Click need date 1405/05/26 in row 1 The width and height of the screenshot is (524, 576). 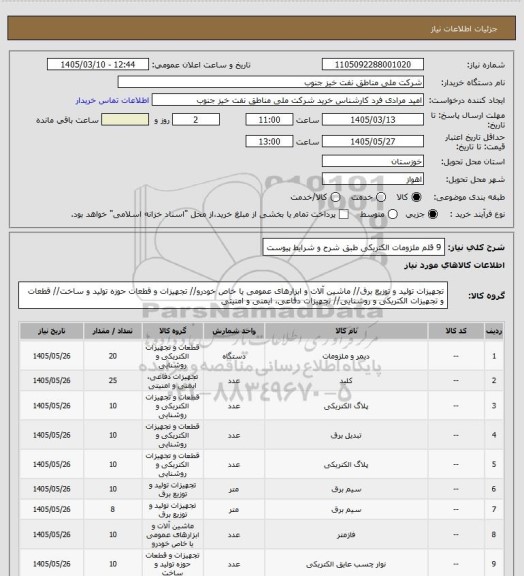51,356
